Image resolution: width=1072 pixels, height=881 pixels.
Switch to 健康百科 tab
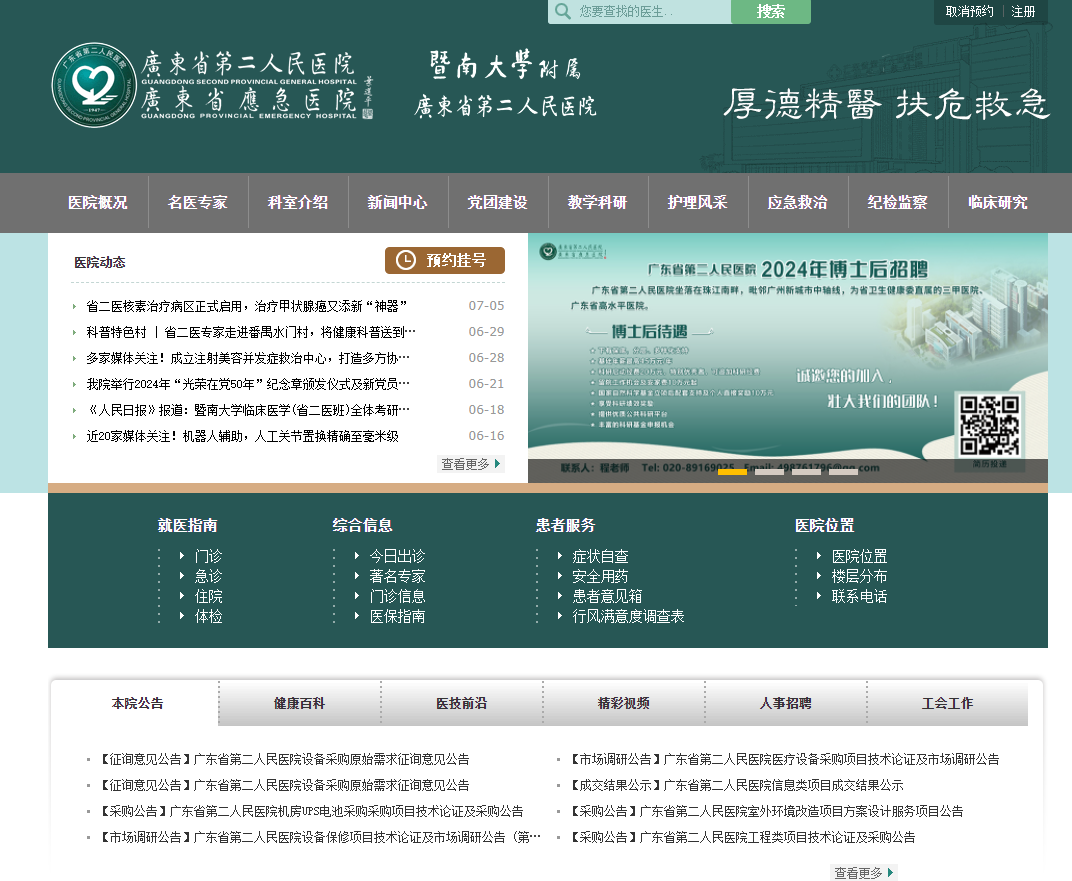coord(299,703)
